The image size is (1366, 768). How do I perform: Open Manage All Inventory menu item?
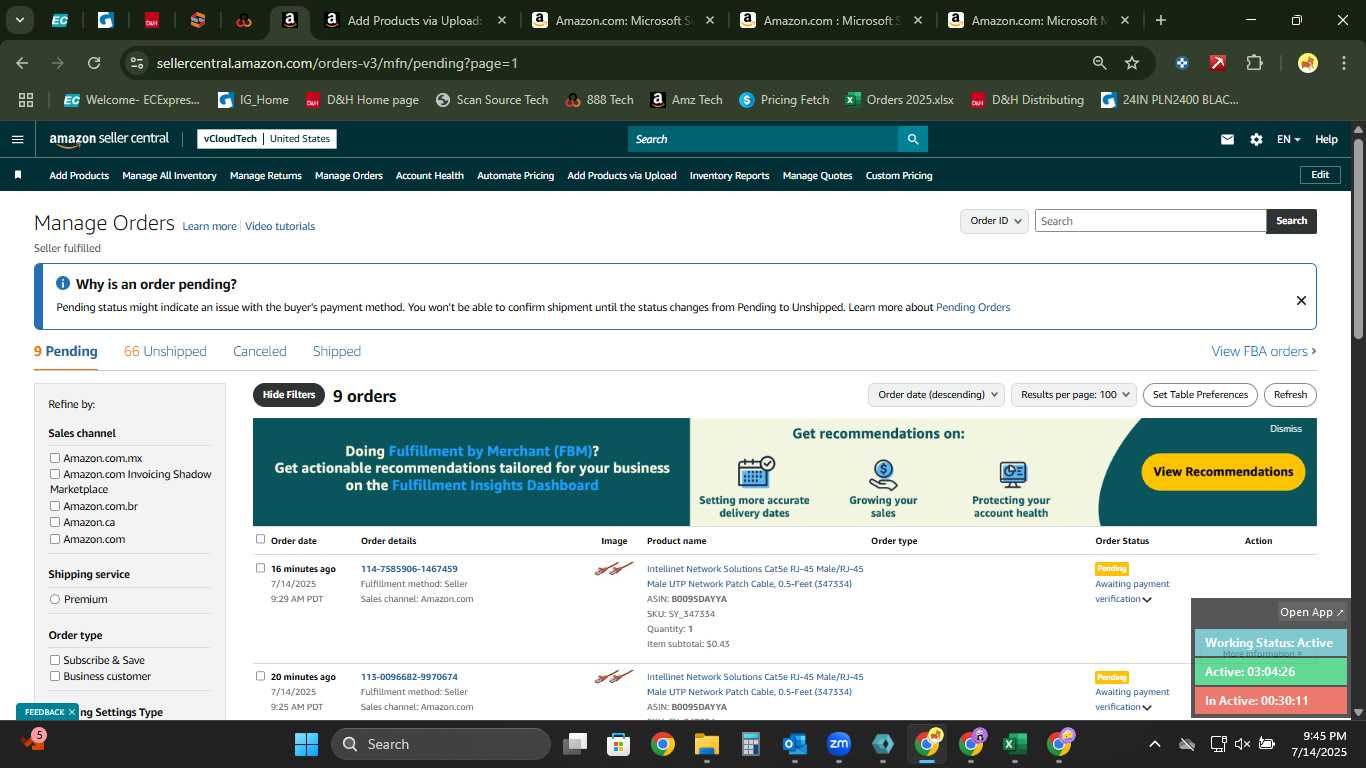point(169,175)
